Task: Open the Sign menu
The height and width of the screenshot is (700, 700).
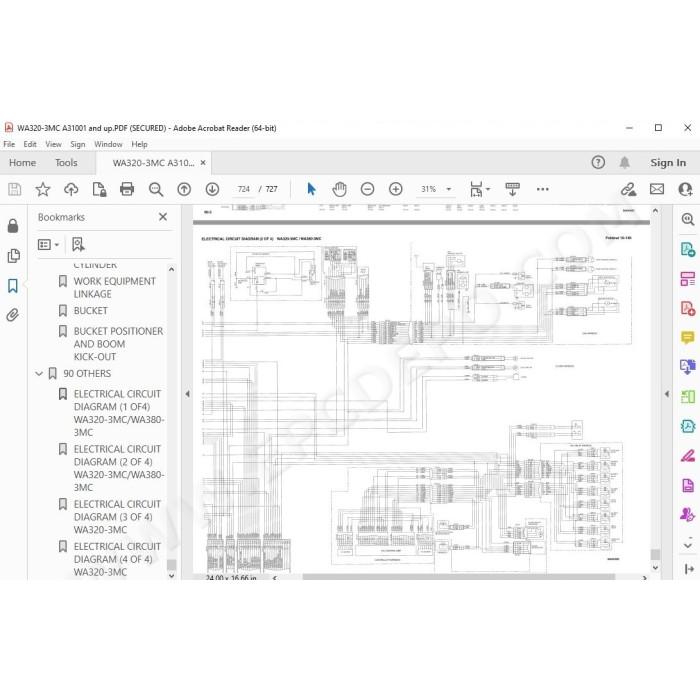Action: click(78, 144)
